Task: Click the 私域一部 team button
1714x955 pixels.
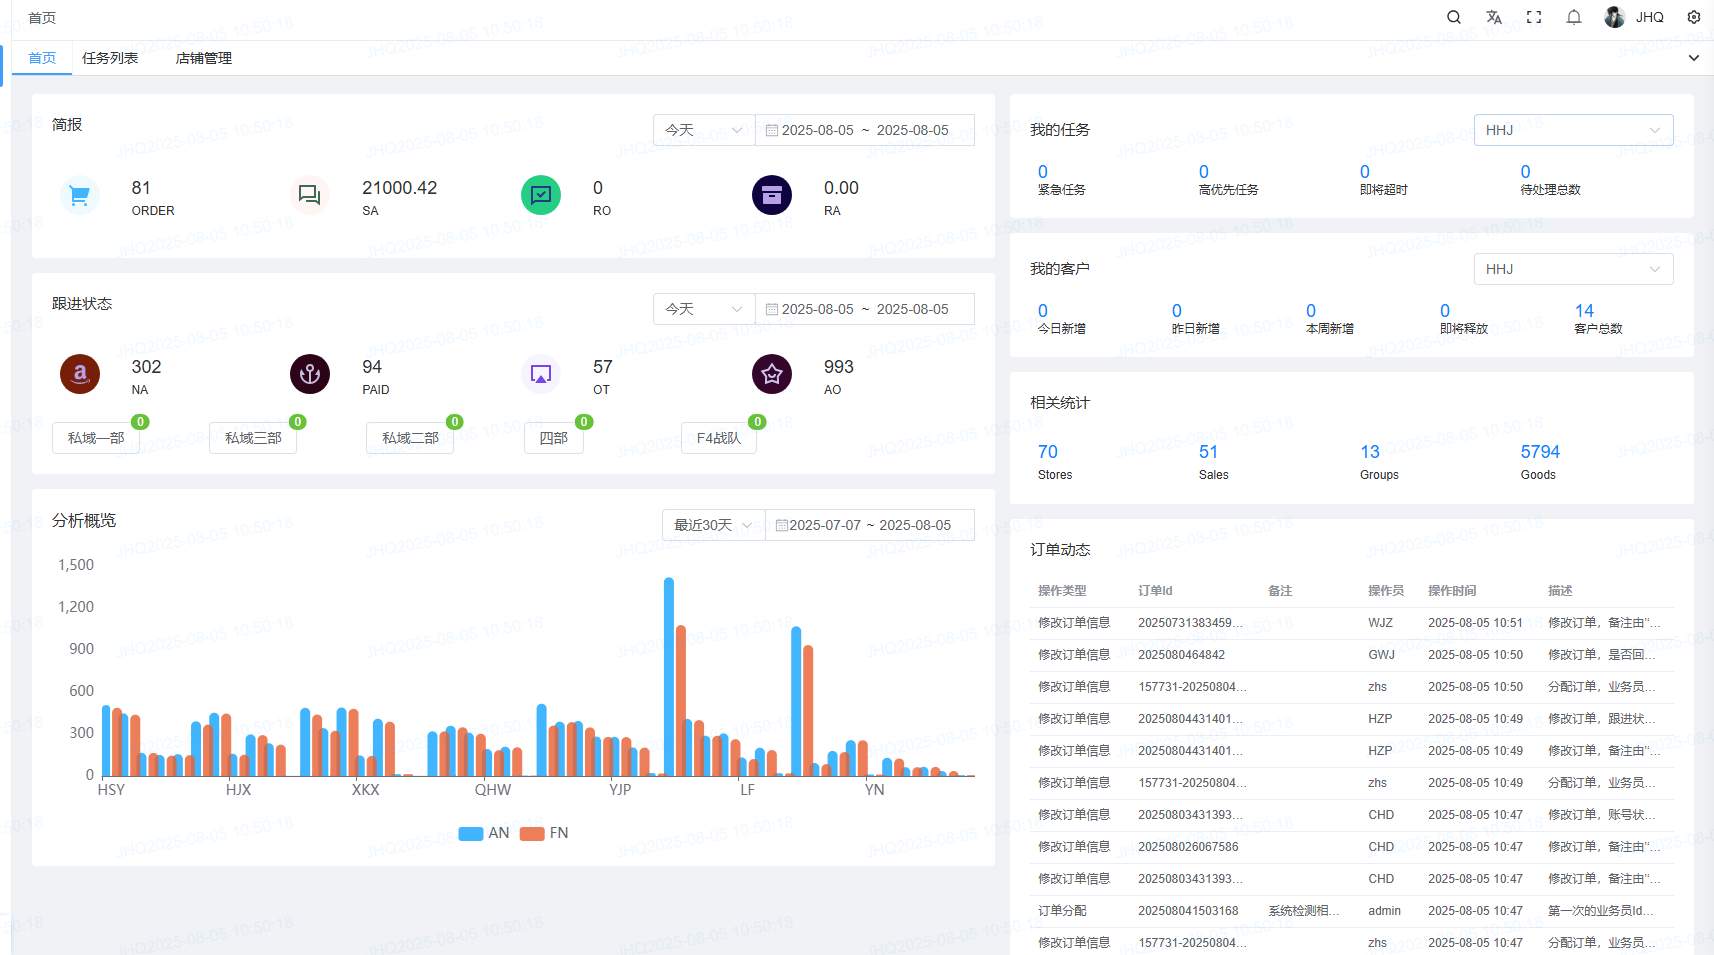Action: point(96,438)
